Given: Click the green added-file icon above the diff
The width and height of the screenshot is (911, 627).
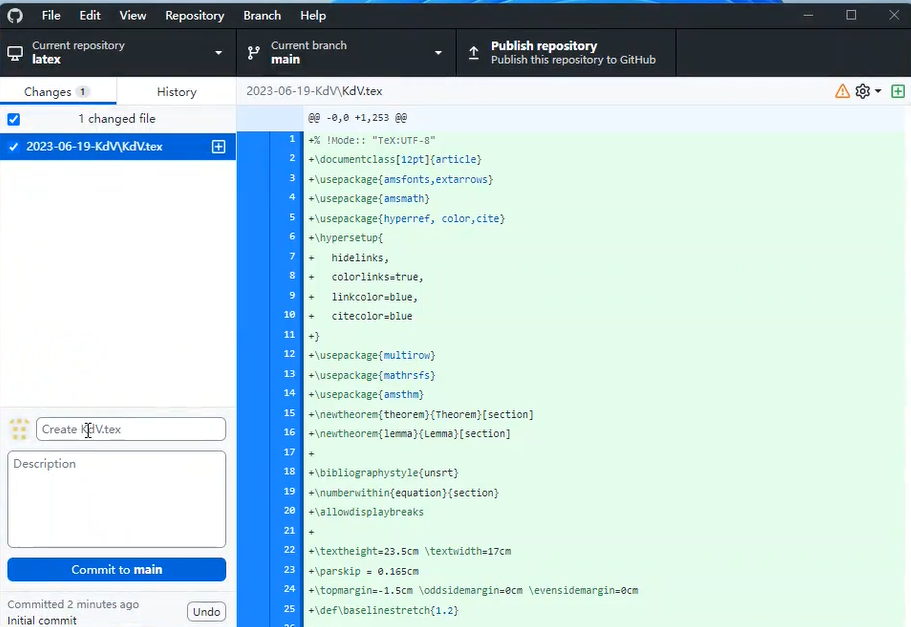Looking at the screenshot, I should 897,91.
